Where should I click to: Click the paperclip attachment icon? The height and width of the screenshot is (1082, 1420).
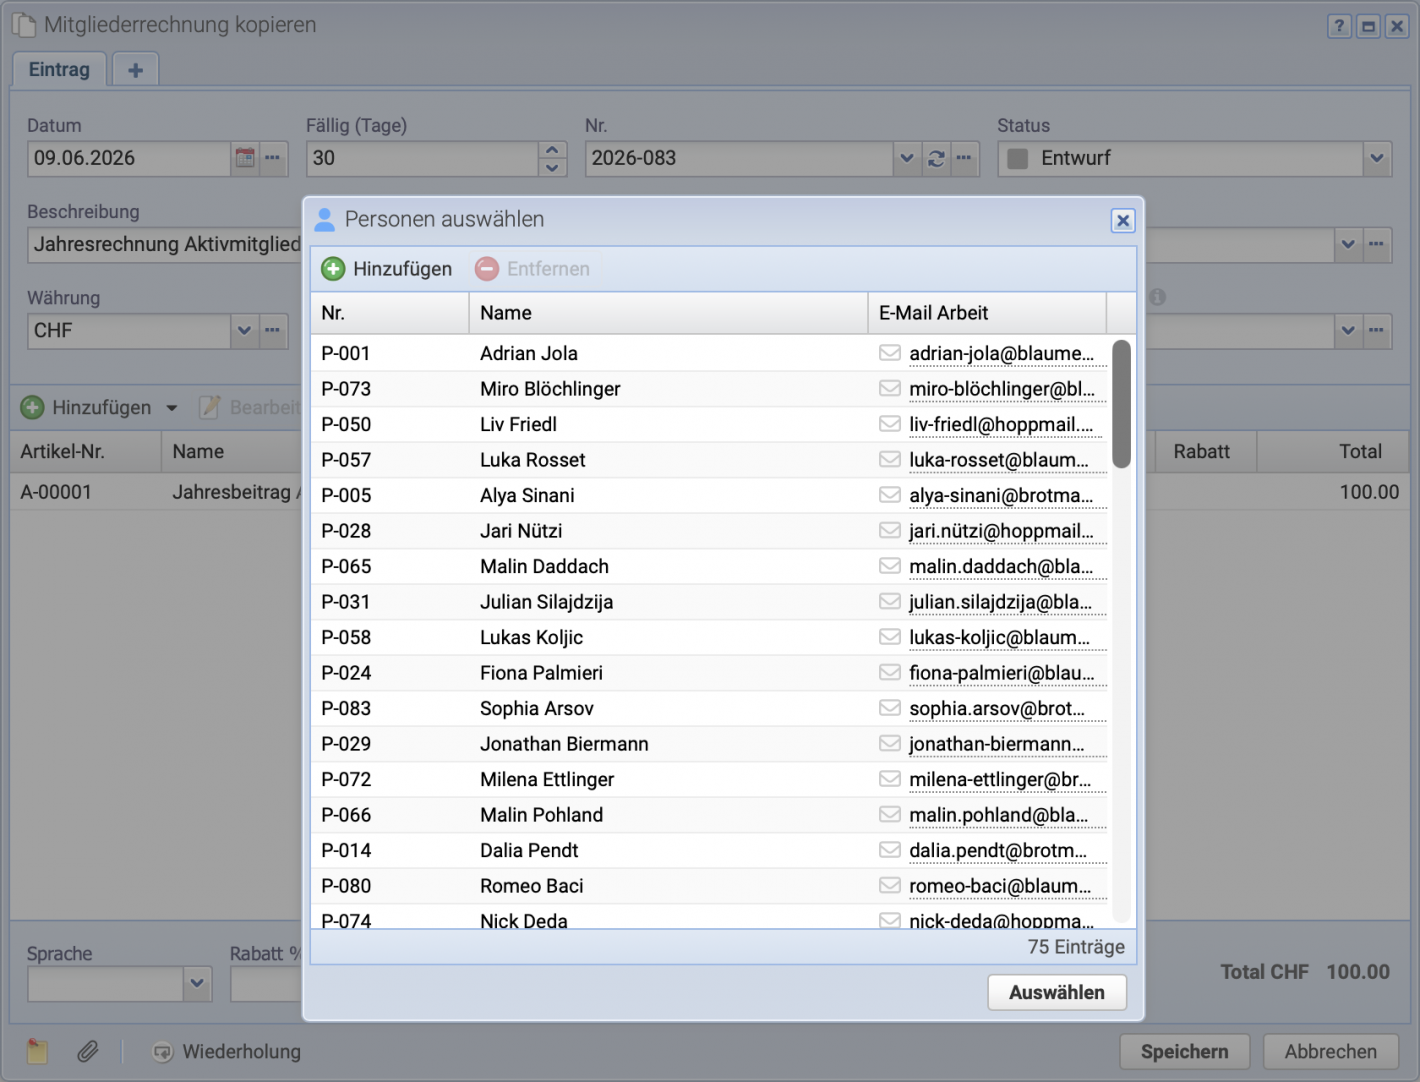click(88, 1051)
